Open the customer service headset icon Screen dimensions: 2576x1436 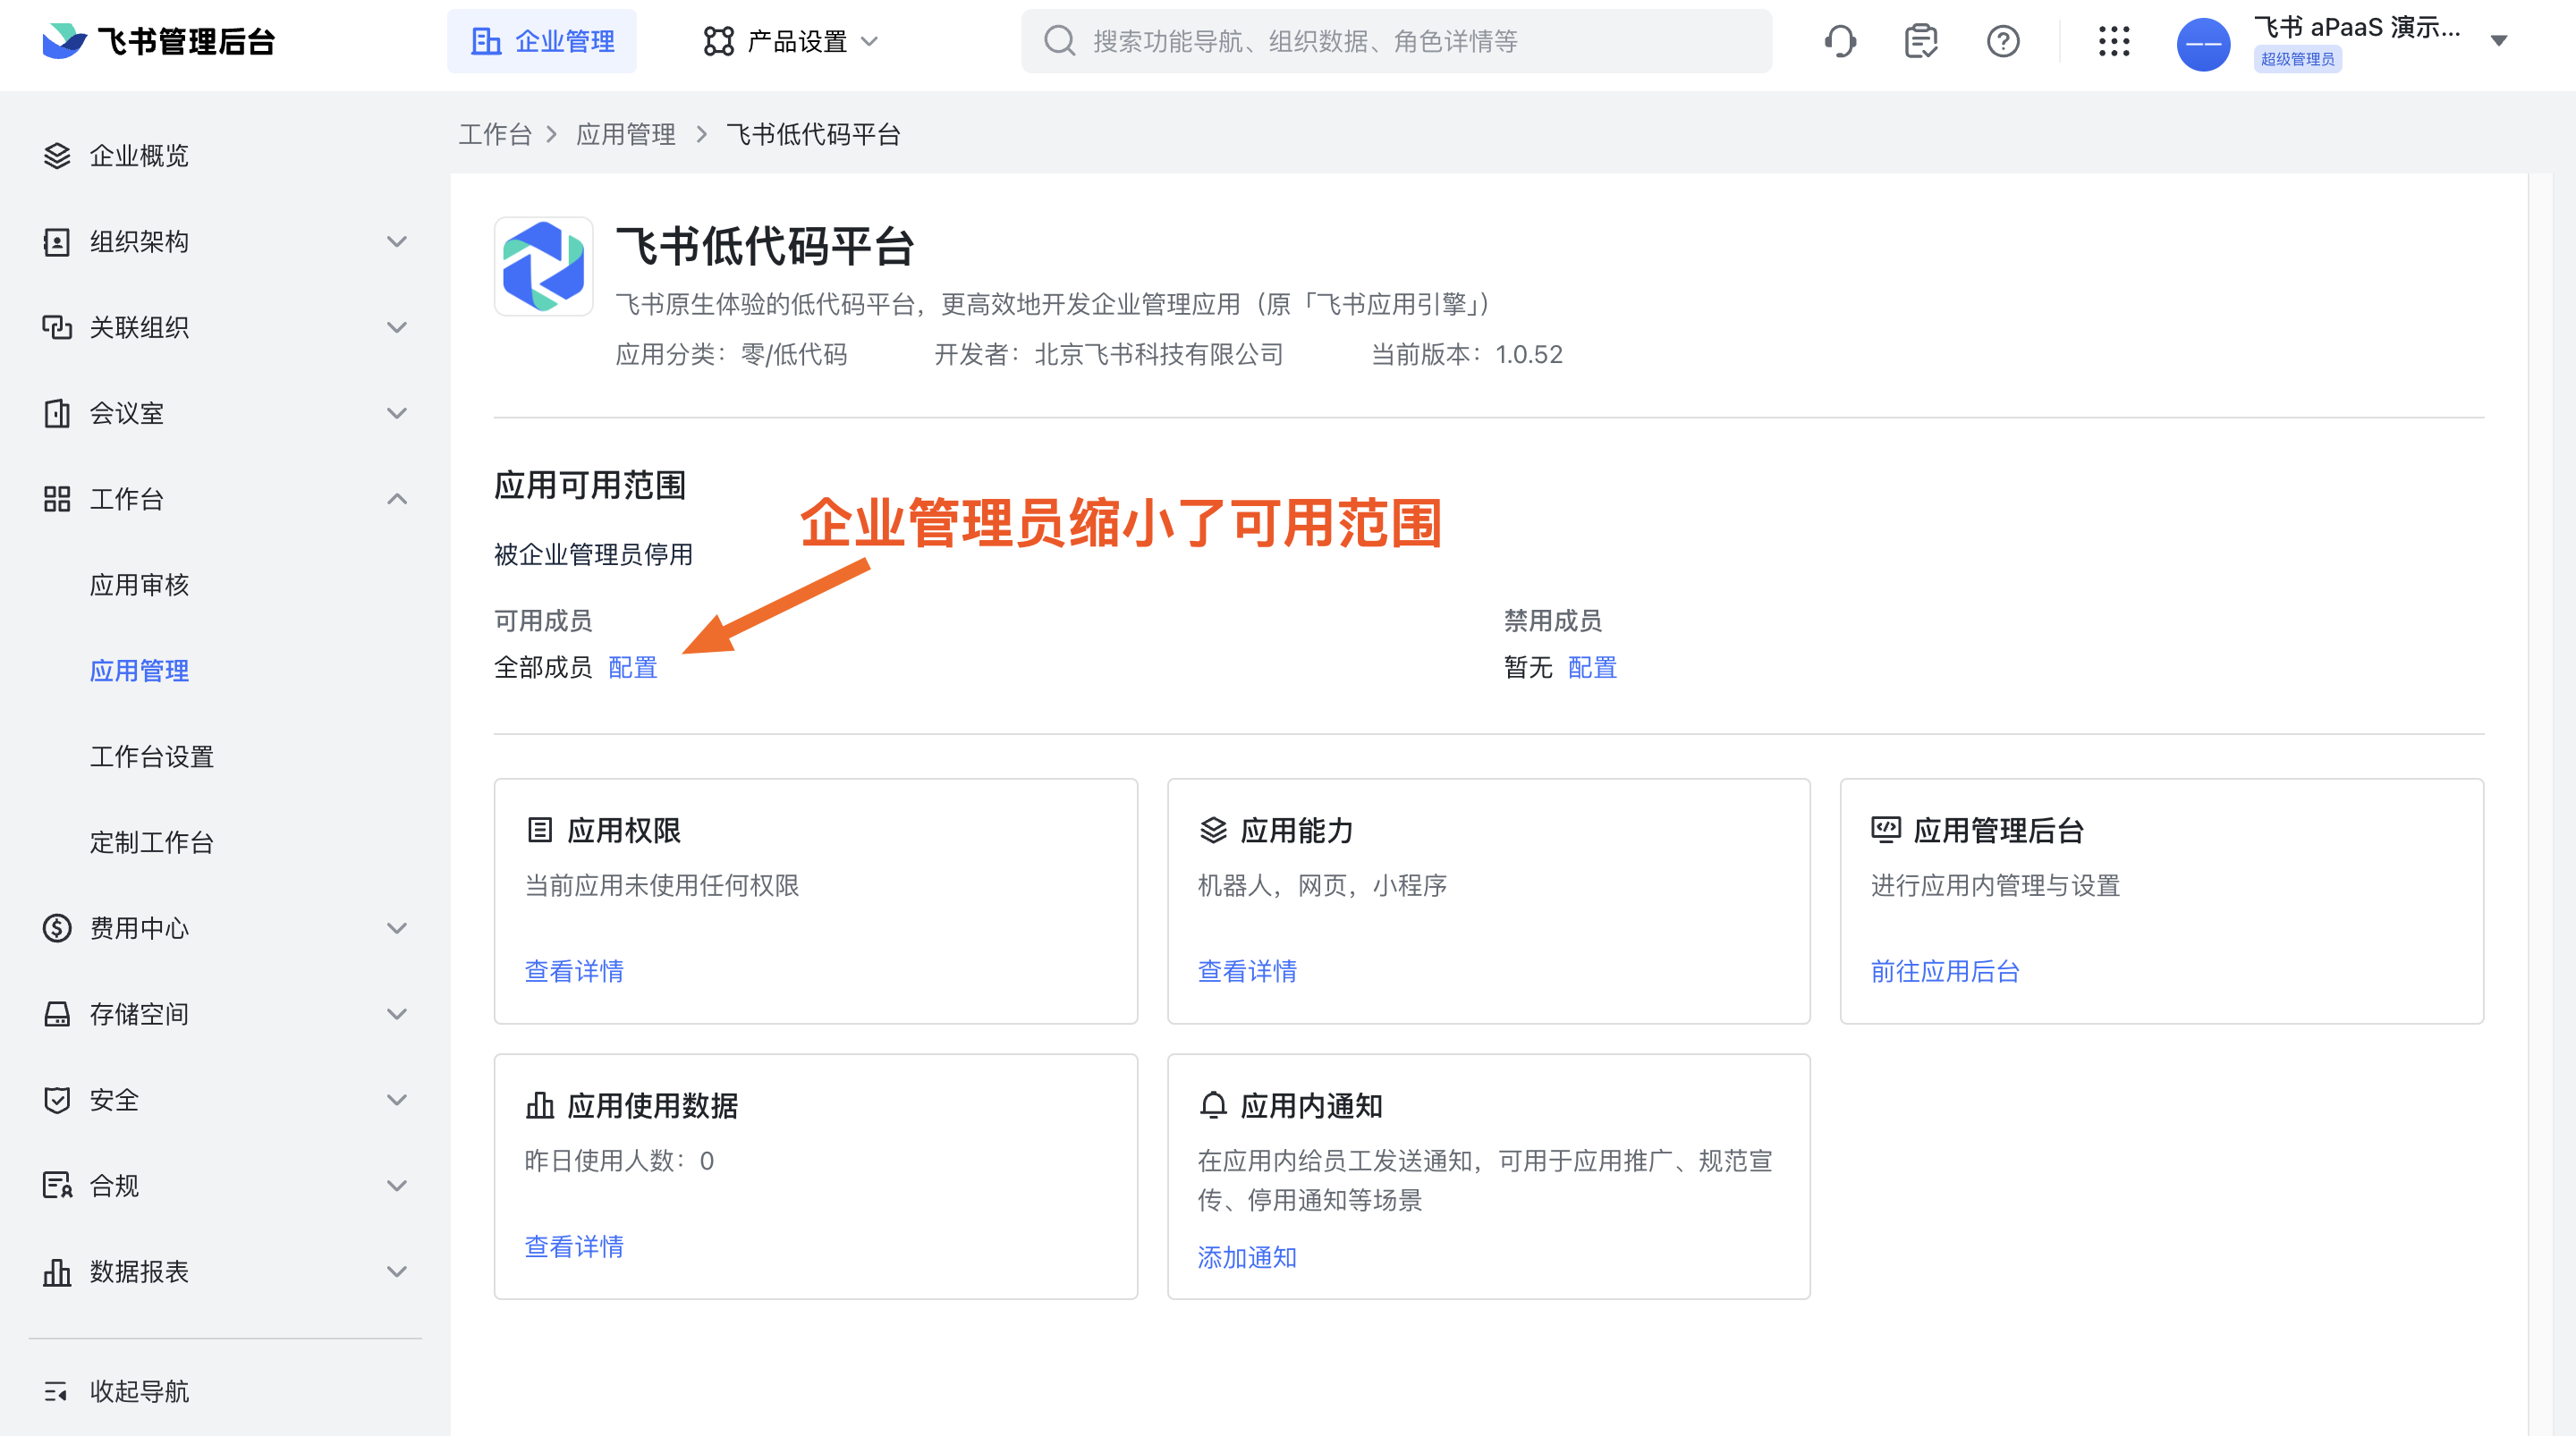coord(1840,41)
